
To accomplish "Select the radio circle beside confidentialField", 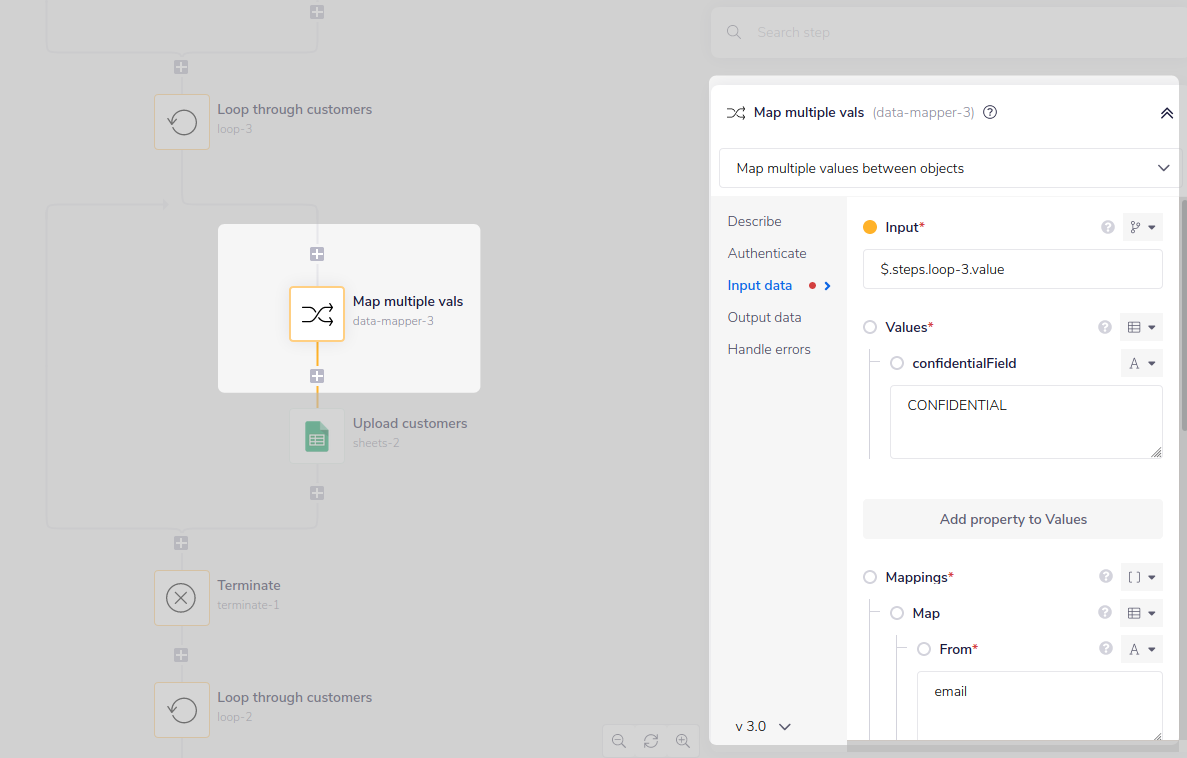I will (x=896, y=363).
